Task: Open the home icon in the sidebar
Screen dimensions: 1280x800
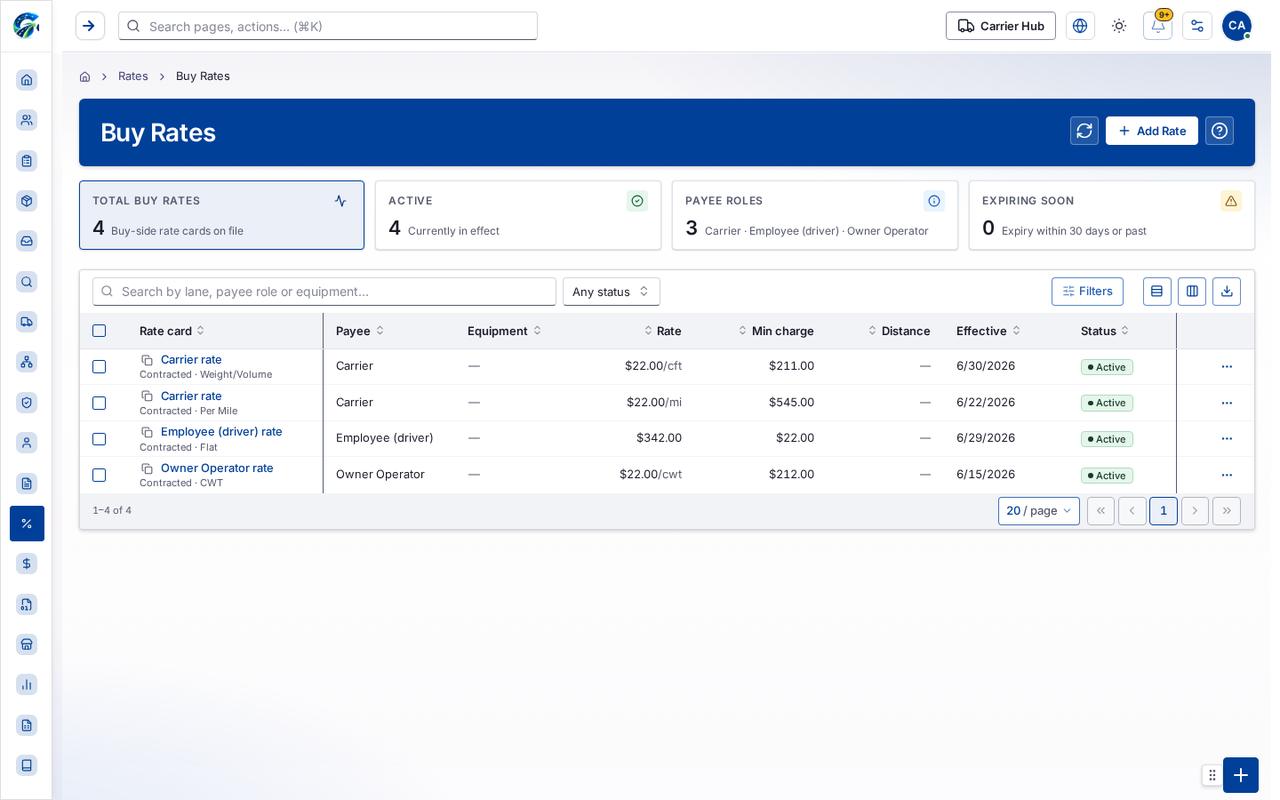Action: coord(27,80)
